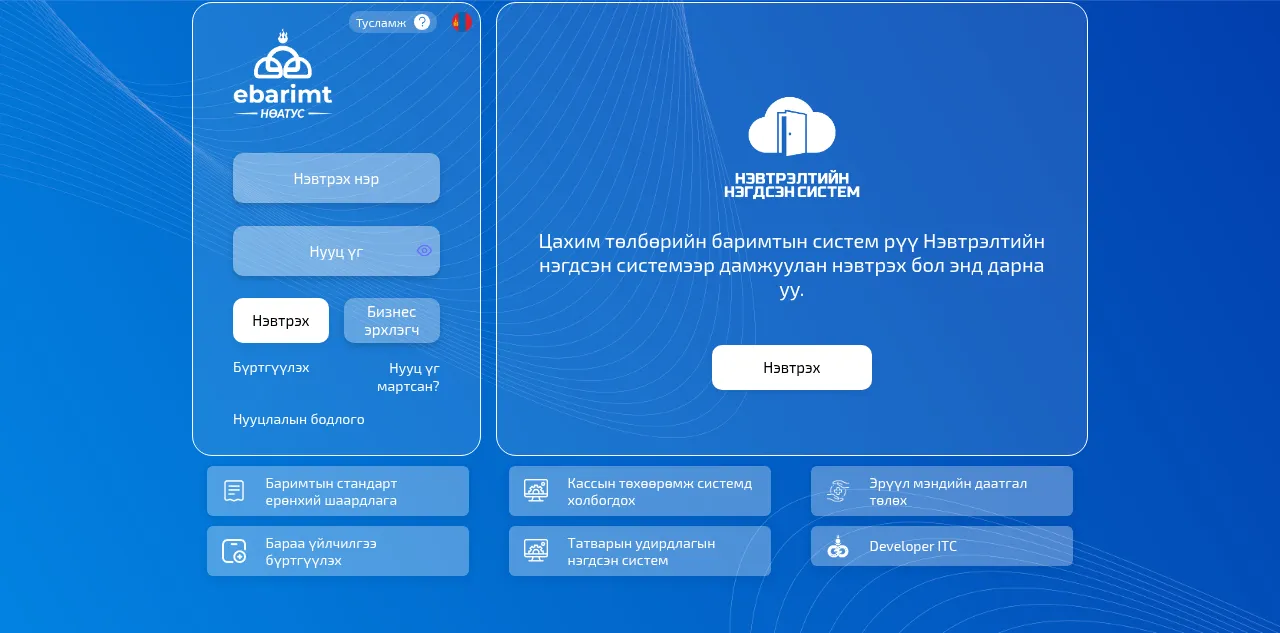Image resolution: width=1280 pixels, height=633 pixels.
Task: Open the Бүртгүүлэх registration link
Action: tap(271, 367)
